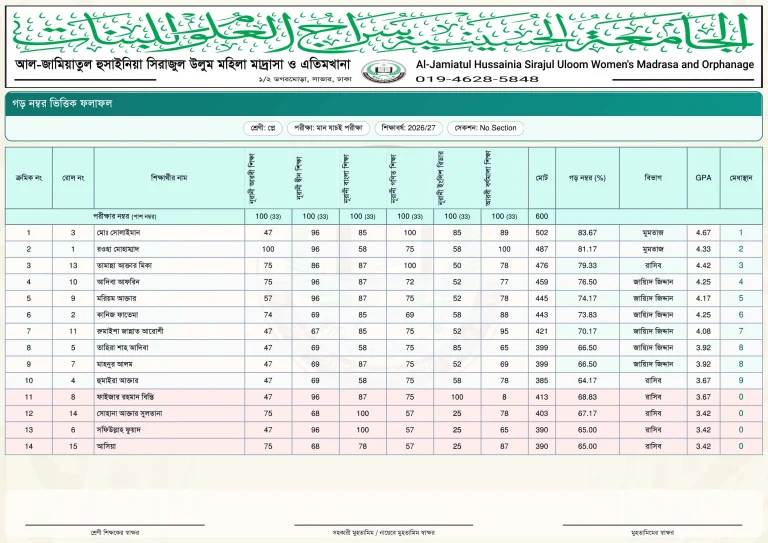Click the Bengali madrasa name in the header
The width and height of the screenshot is (768, 543).
click(183, 64)
